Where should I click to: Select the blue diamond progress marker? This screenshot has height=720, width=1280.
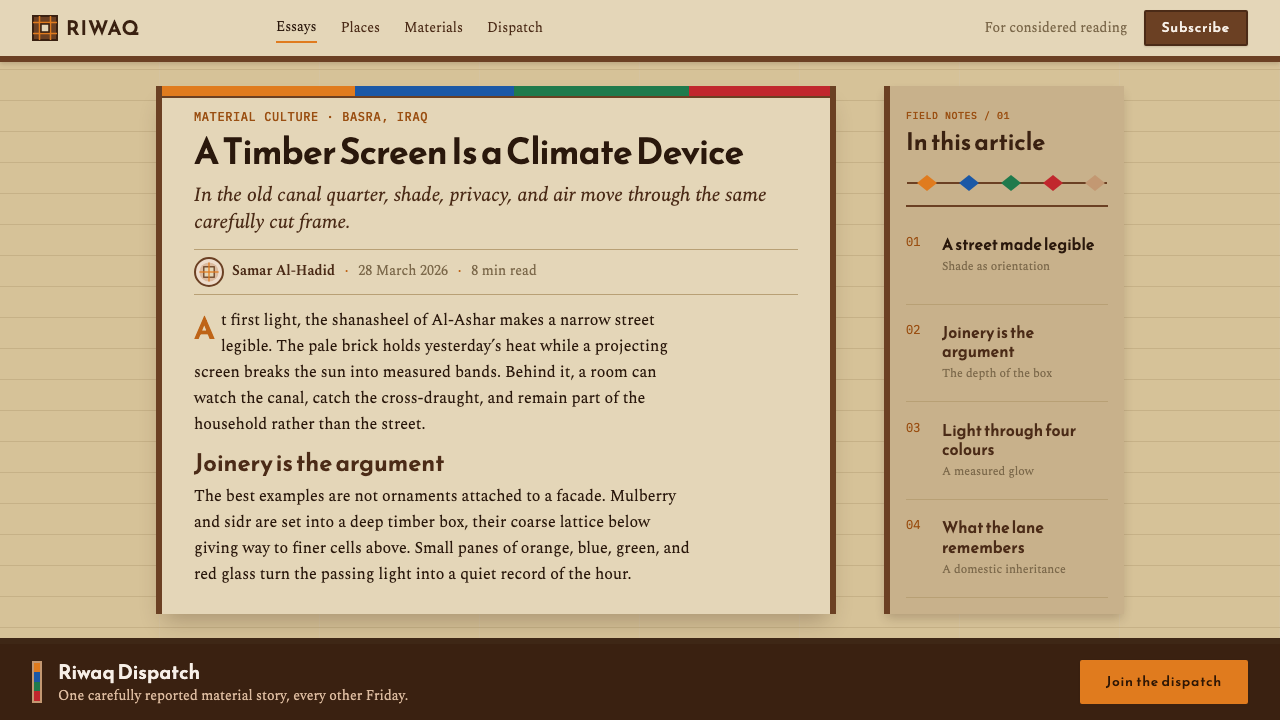tap(969, 183)
